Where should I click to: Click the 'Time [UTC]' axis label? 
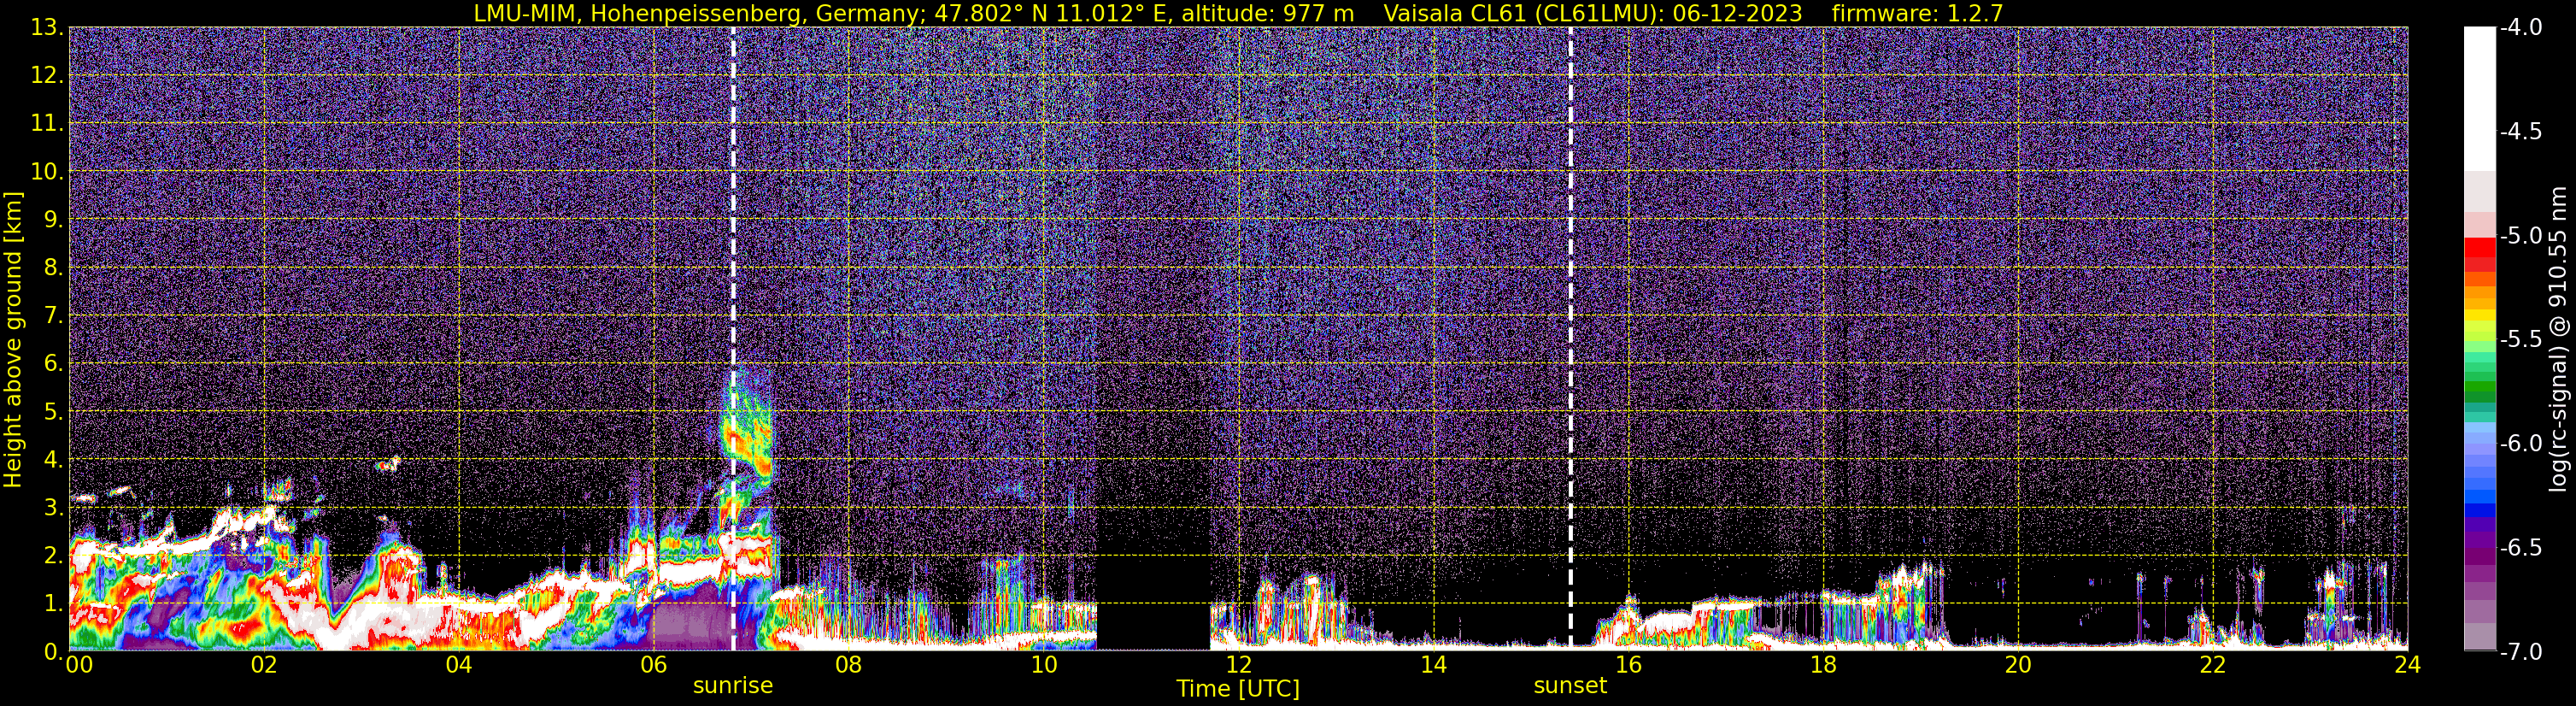click(1238, 689)
